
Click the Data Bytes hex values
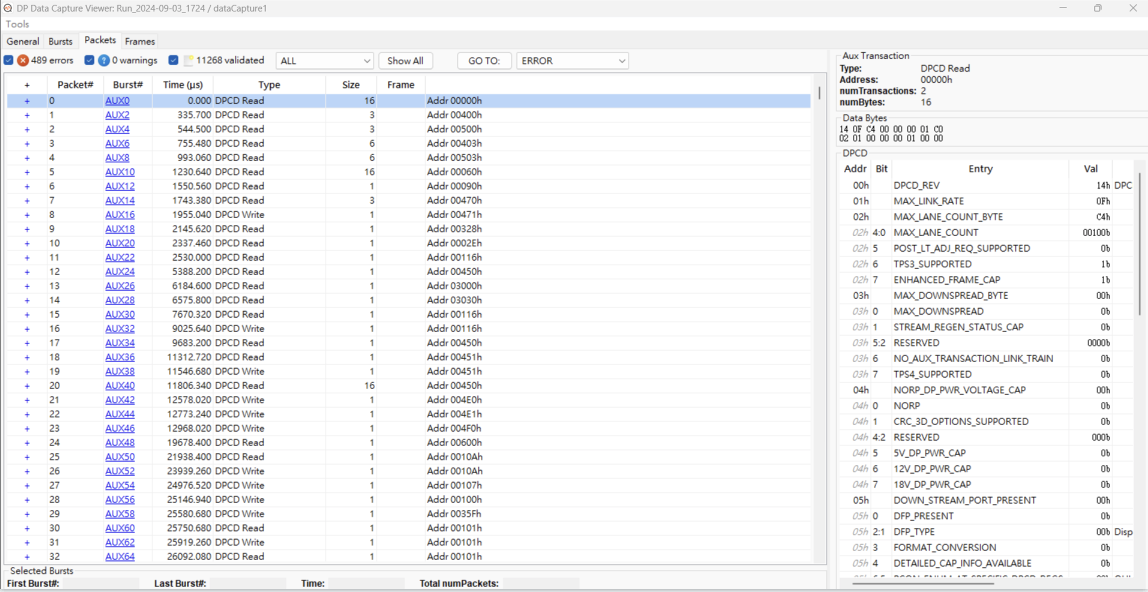coord(891,133)
